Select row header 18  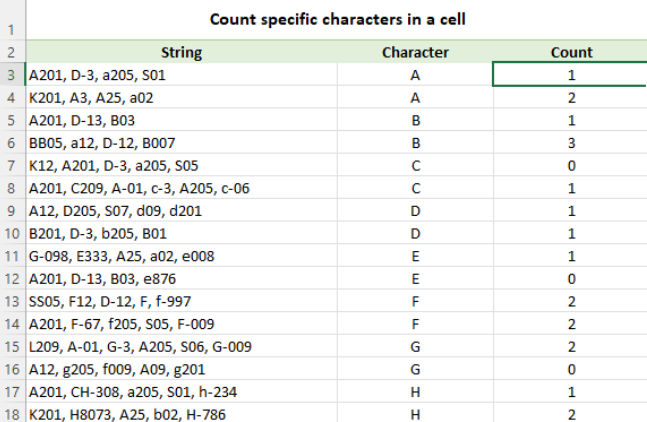[x=12, y=413]
